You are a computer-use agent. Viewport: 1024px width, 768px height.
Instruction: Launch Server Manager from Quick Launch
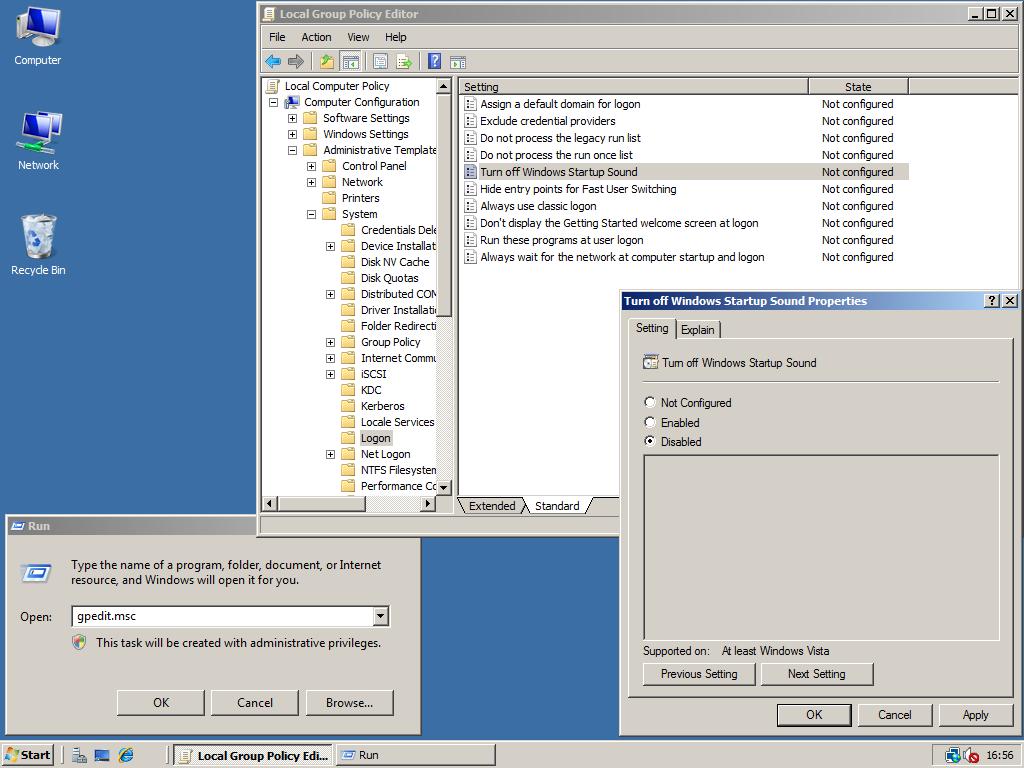tap(79, 755)
